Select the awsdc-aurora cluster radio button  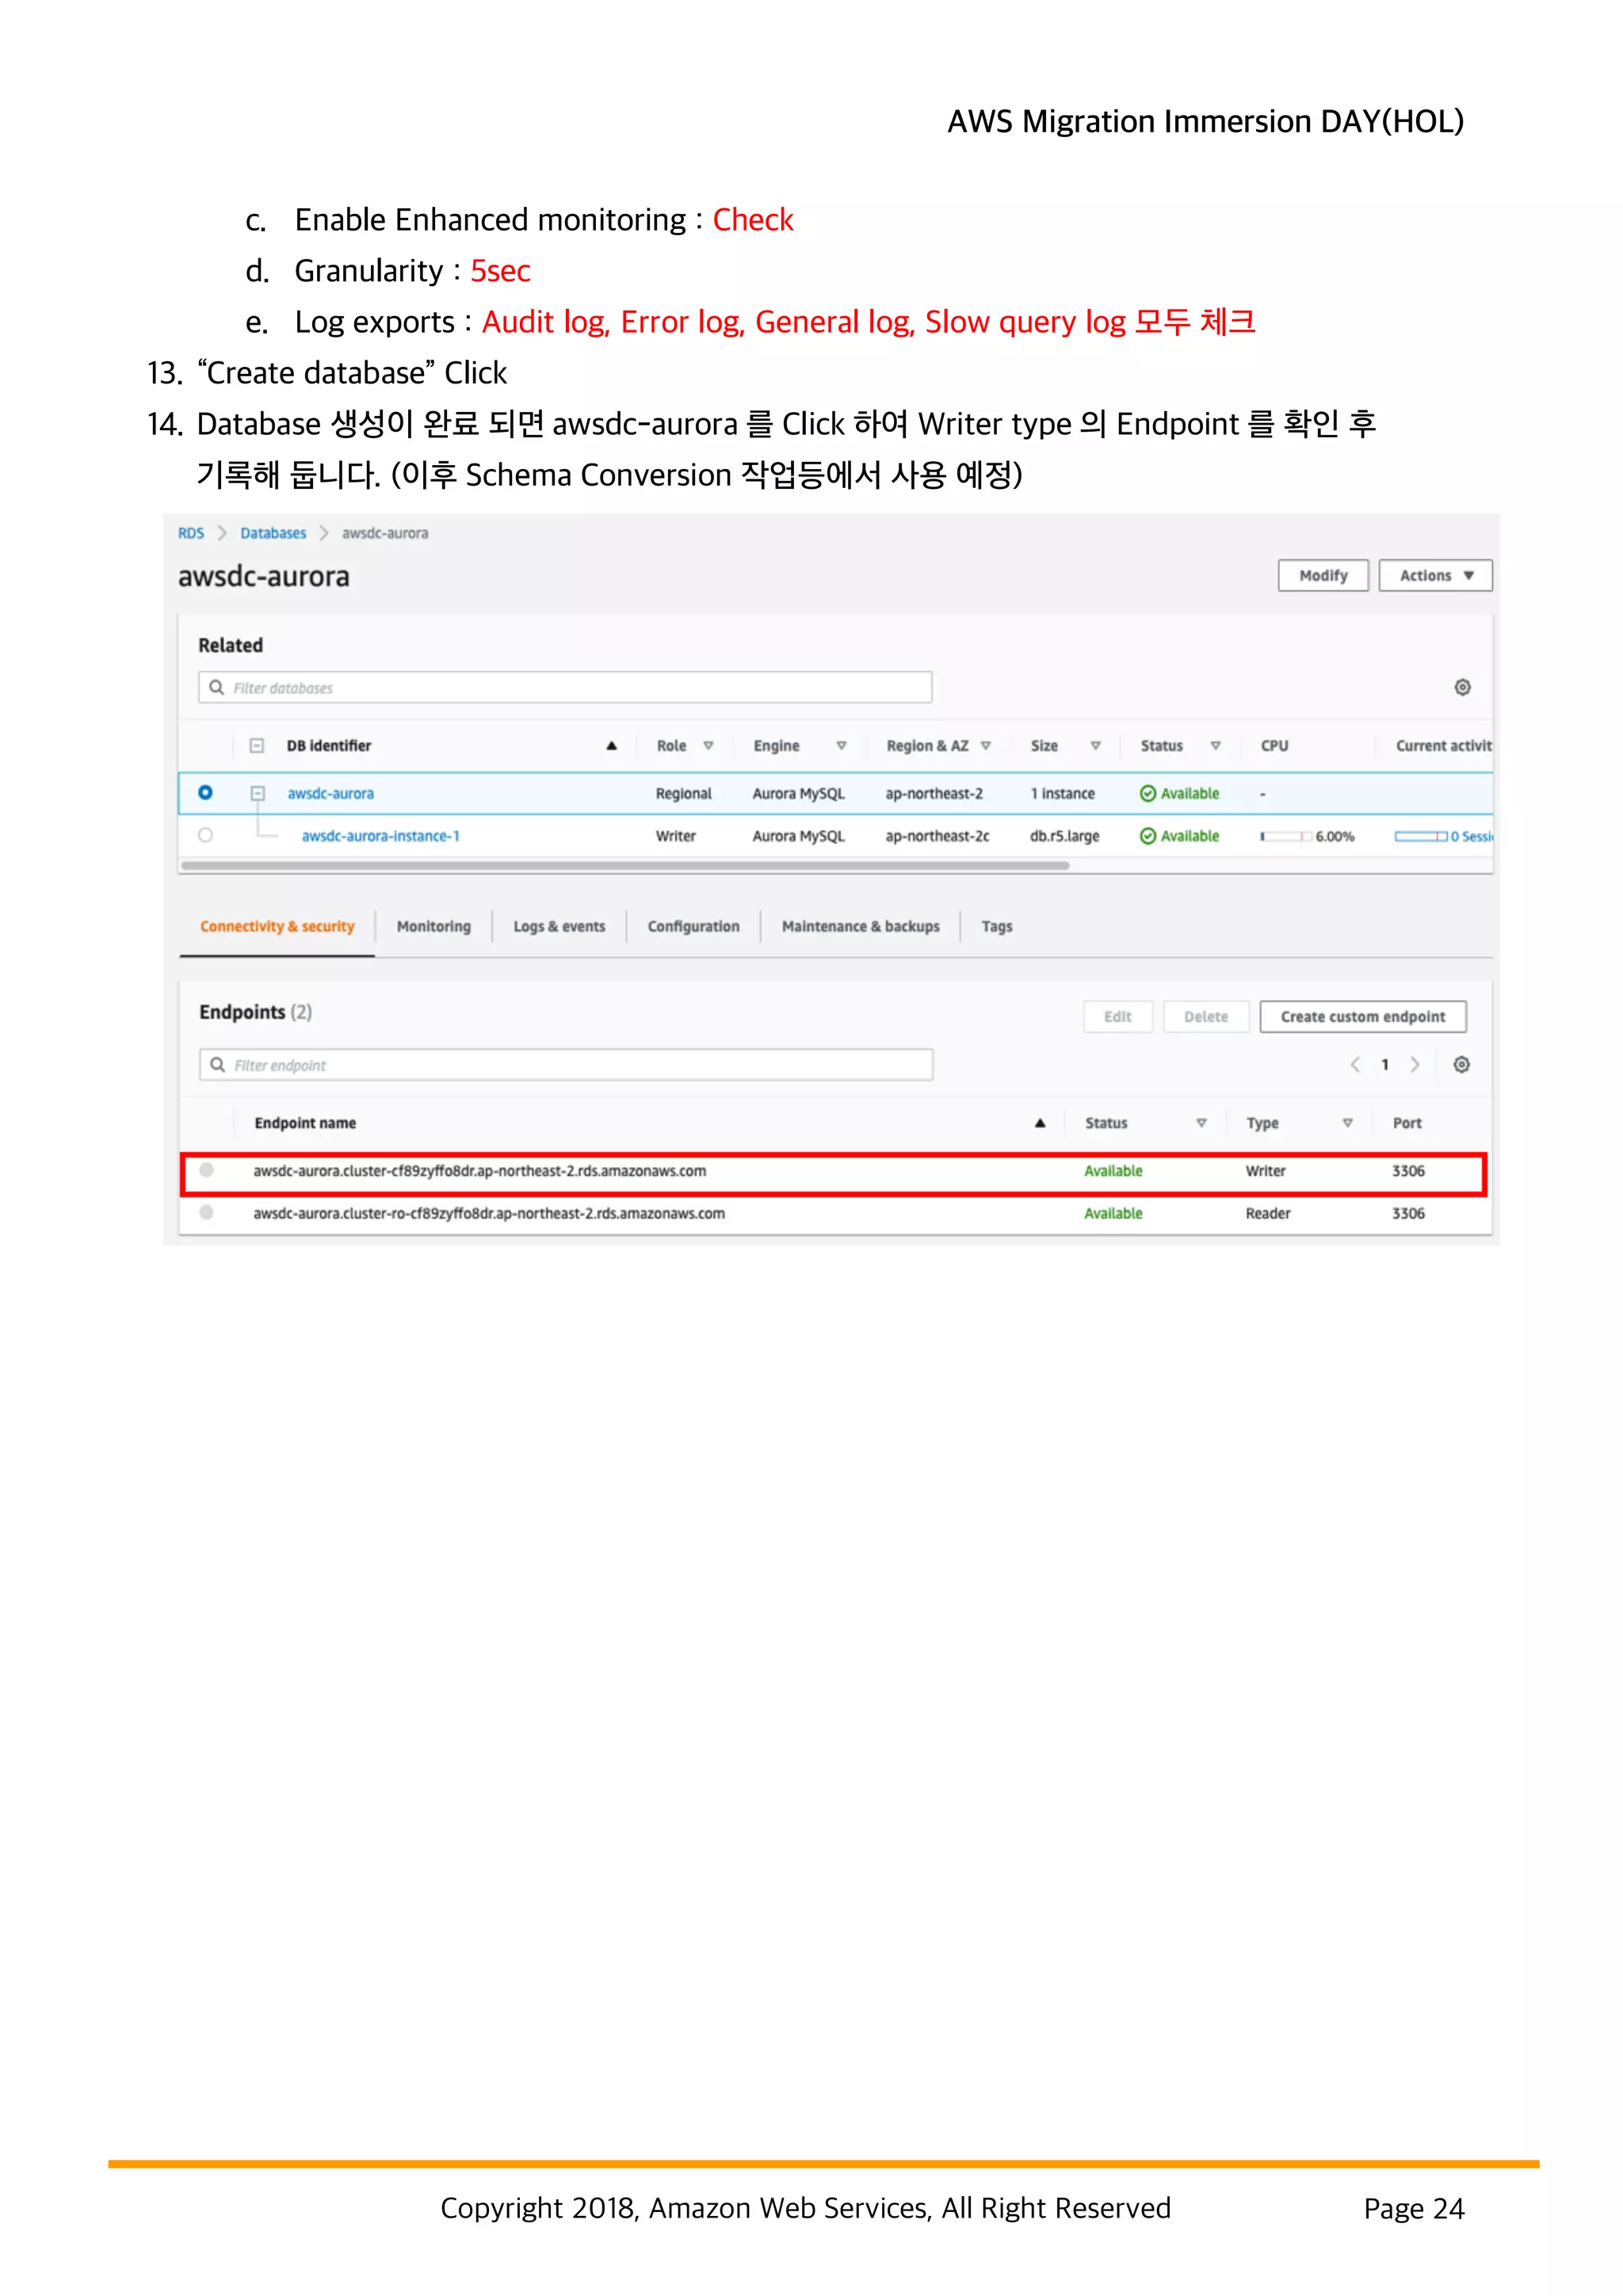(205, 792)
